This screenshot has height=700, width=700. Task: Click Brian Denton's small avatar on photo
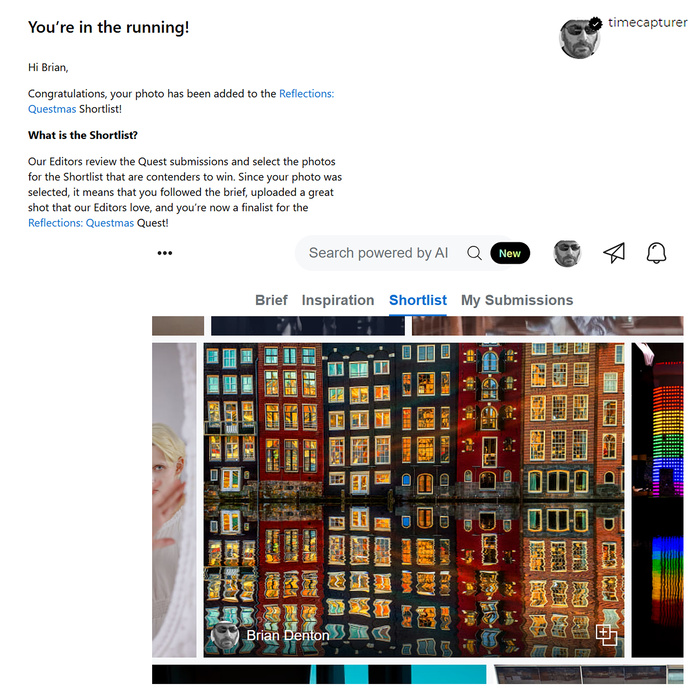[x=225, y=636]
